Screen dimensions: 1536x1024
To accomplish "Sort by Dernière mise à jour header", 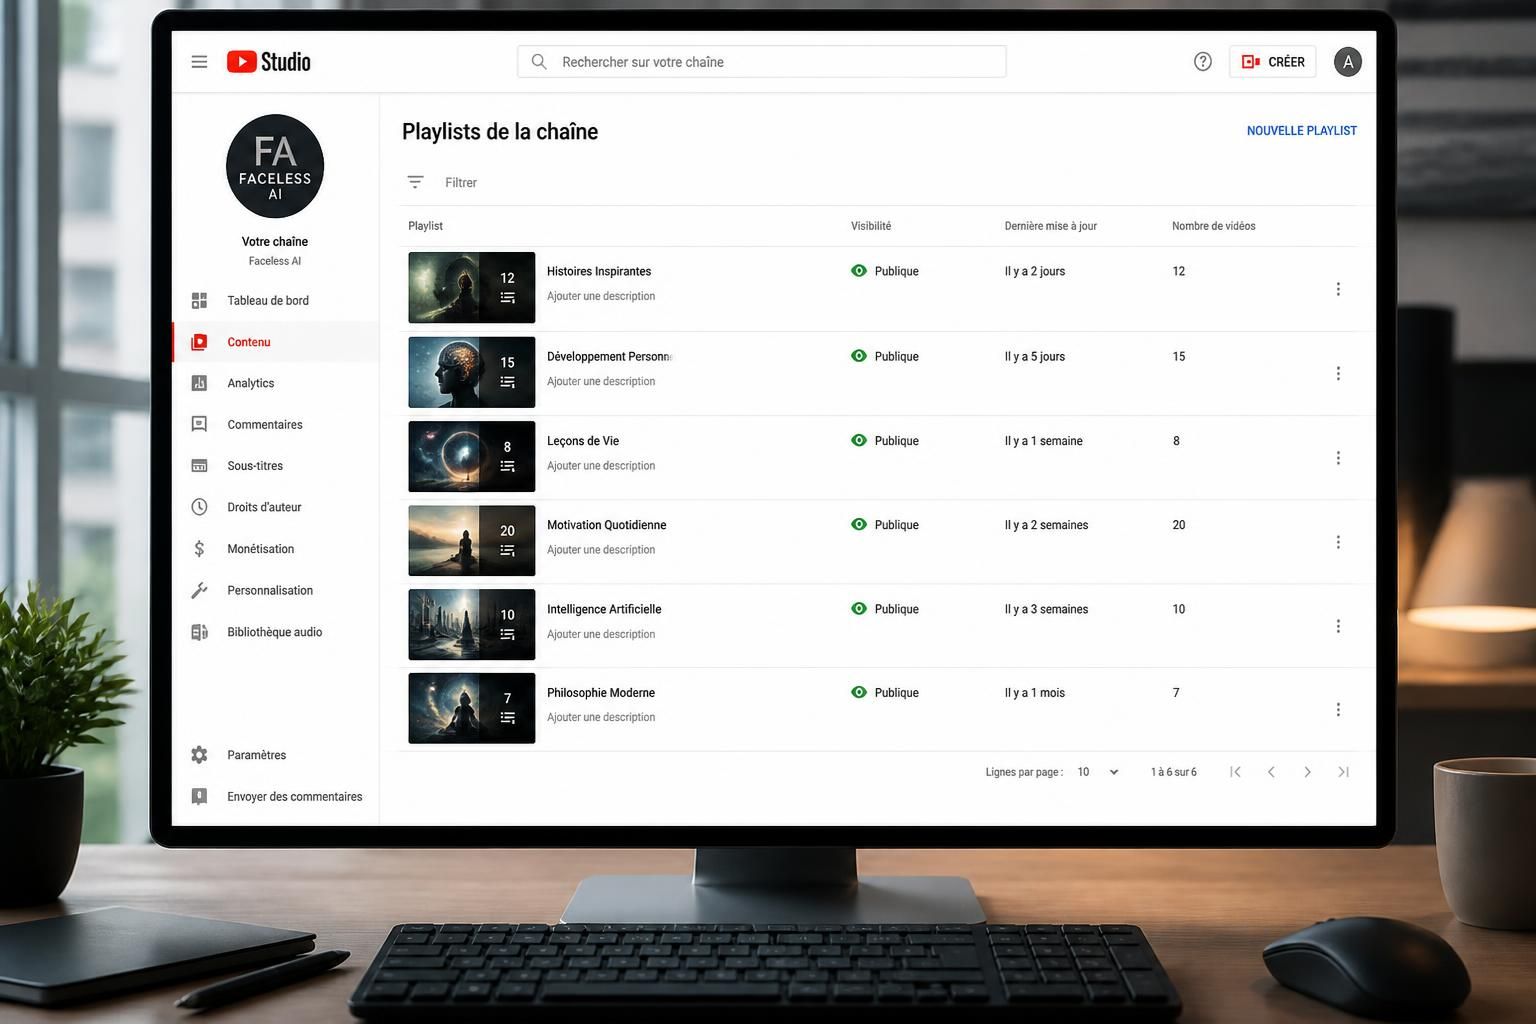I will click(x=1051, y=226).
